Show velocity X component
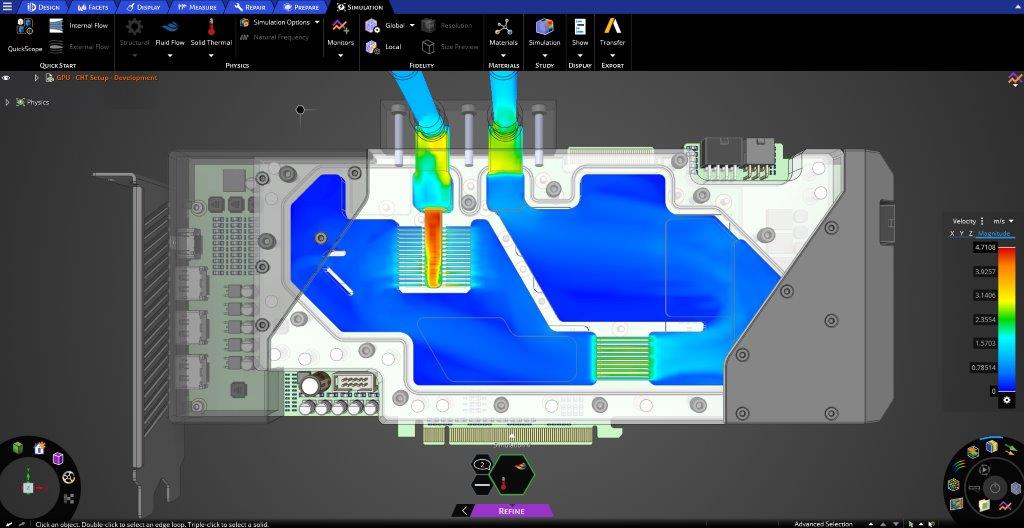The width and height of the screenshot is (1024, 528). 952,233
